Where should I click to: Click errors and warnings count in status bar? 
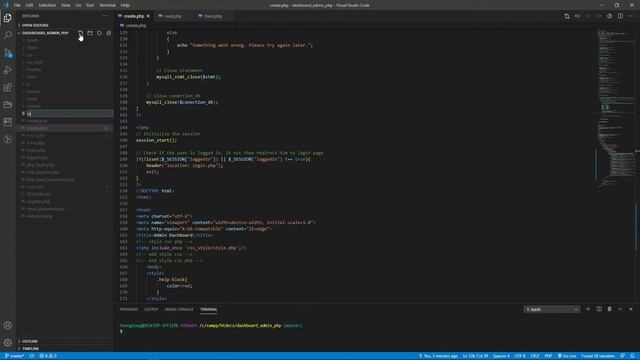tap(48, 356)
